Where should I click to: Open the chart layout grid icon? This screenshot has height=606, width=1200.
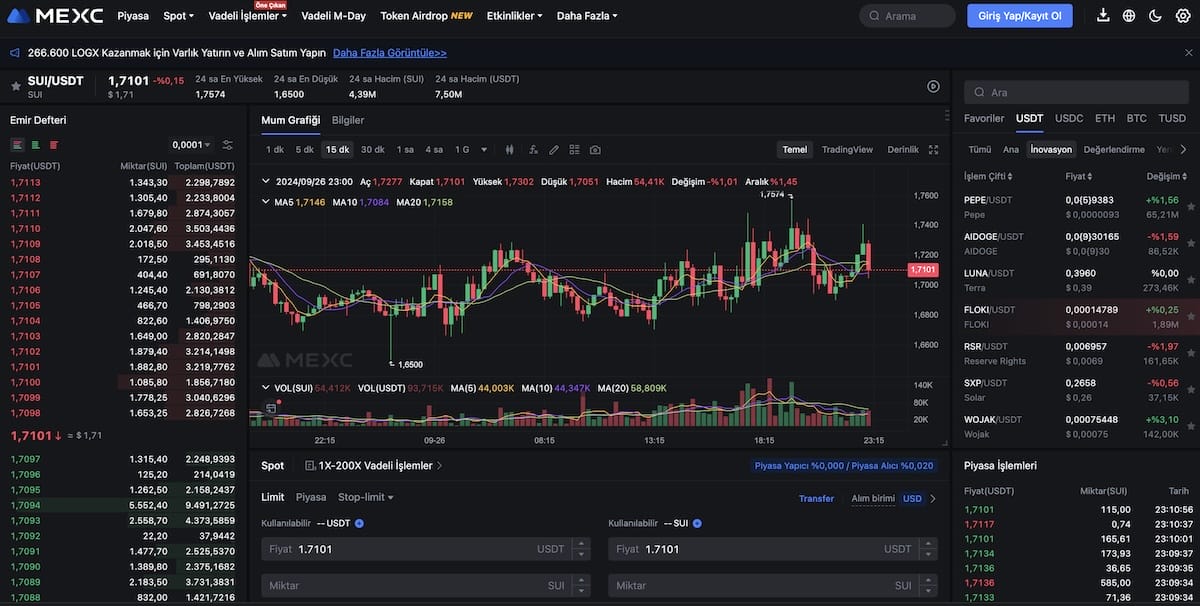pyautogui.click(x=573, y=148)
